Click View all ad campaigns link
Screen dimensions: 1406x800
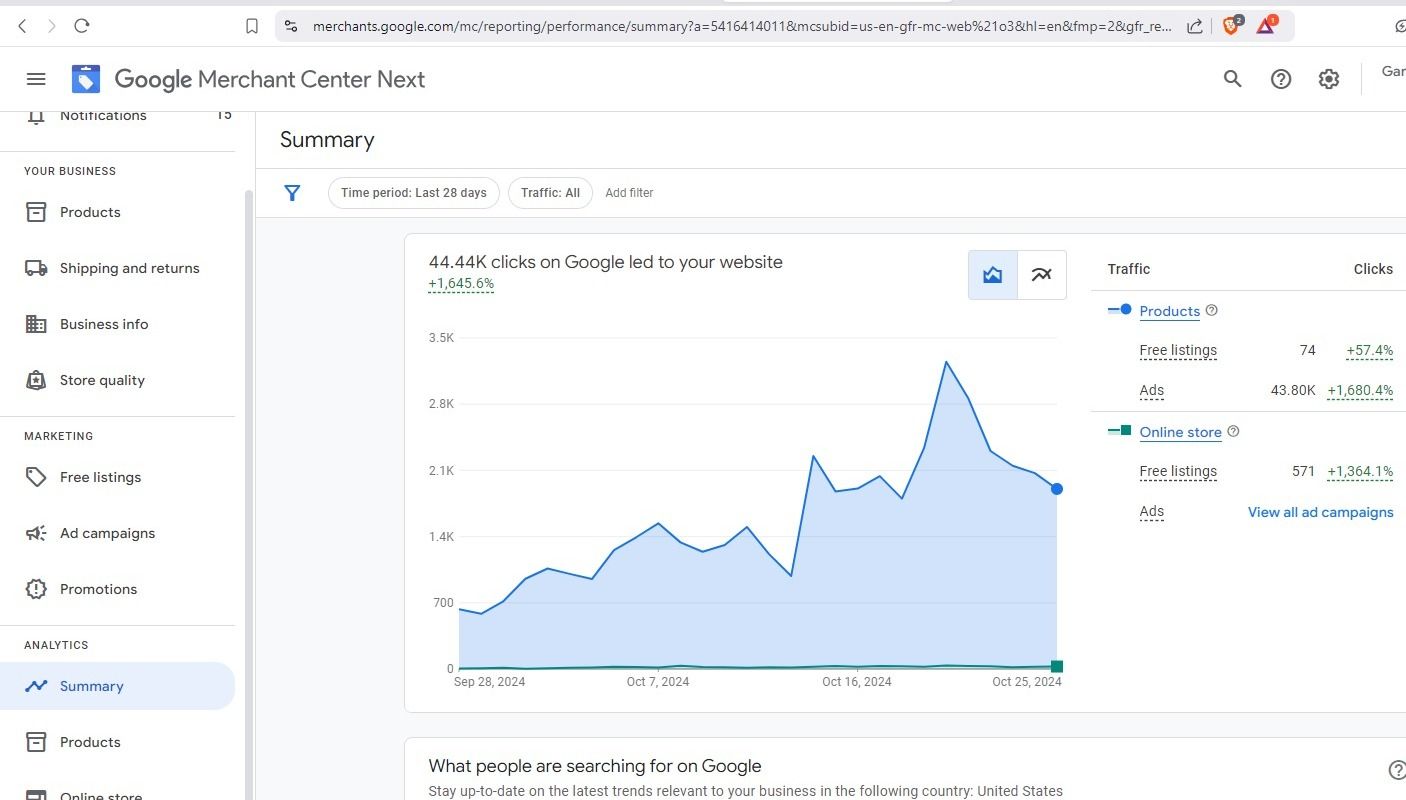click(x=1320, y=512)
